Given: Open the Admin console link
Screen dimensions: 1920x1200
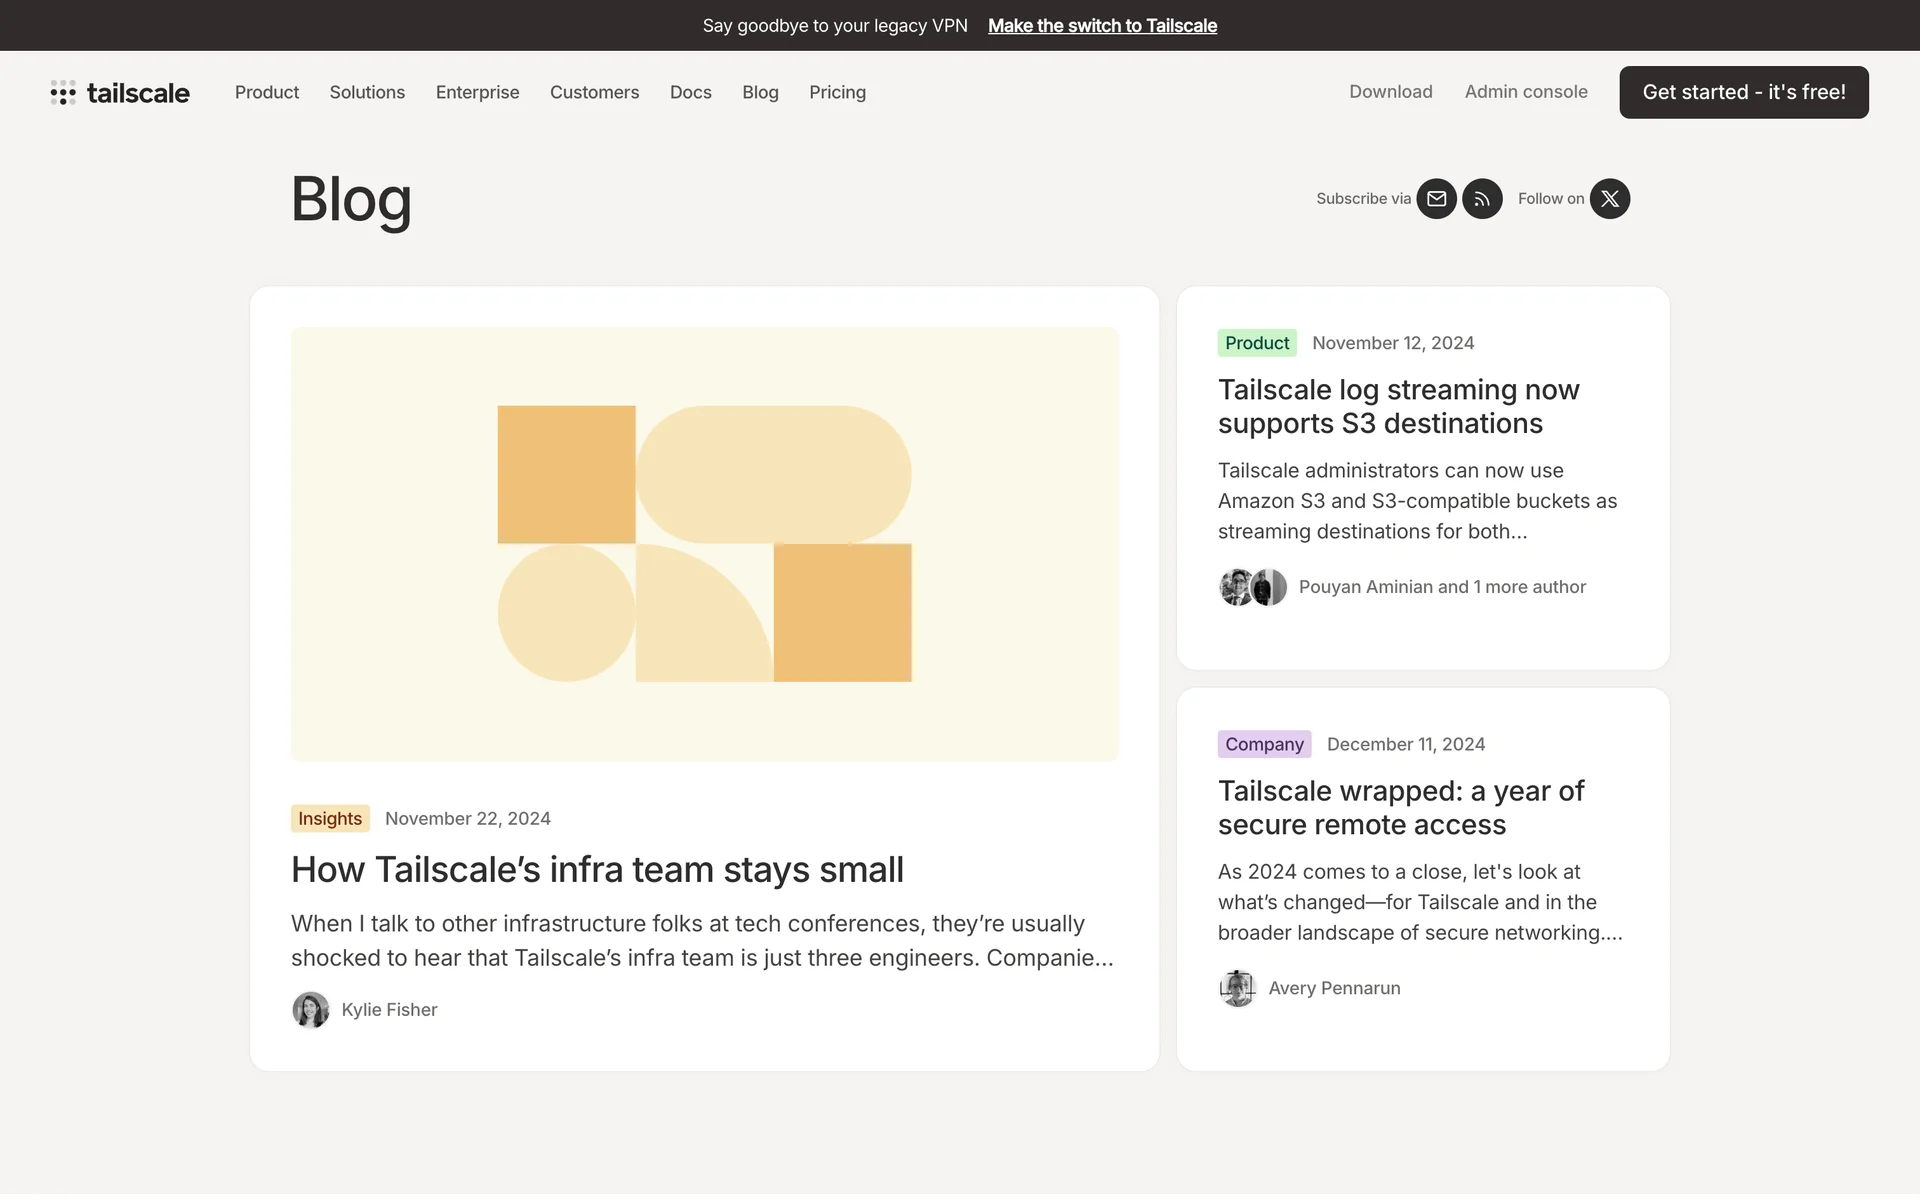Looking at the screenshot, I should [x=1525, y=92].
